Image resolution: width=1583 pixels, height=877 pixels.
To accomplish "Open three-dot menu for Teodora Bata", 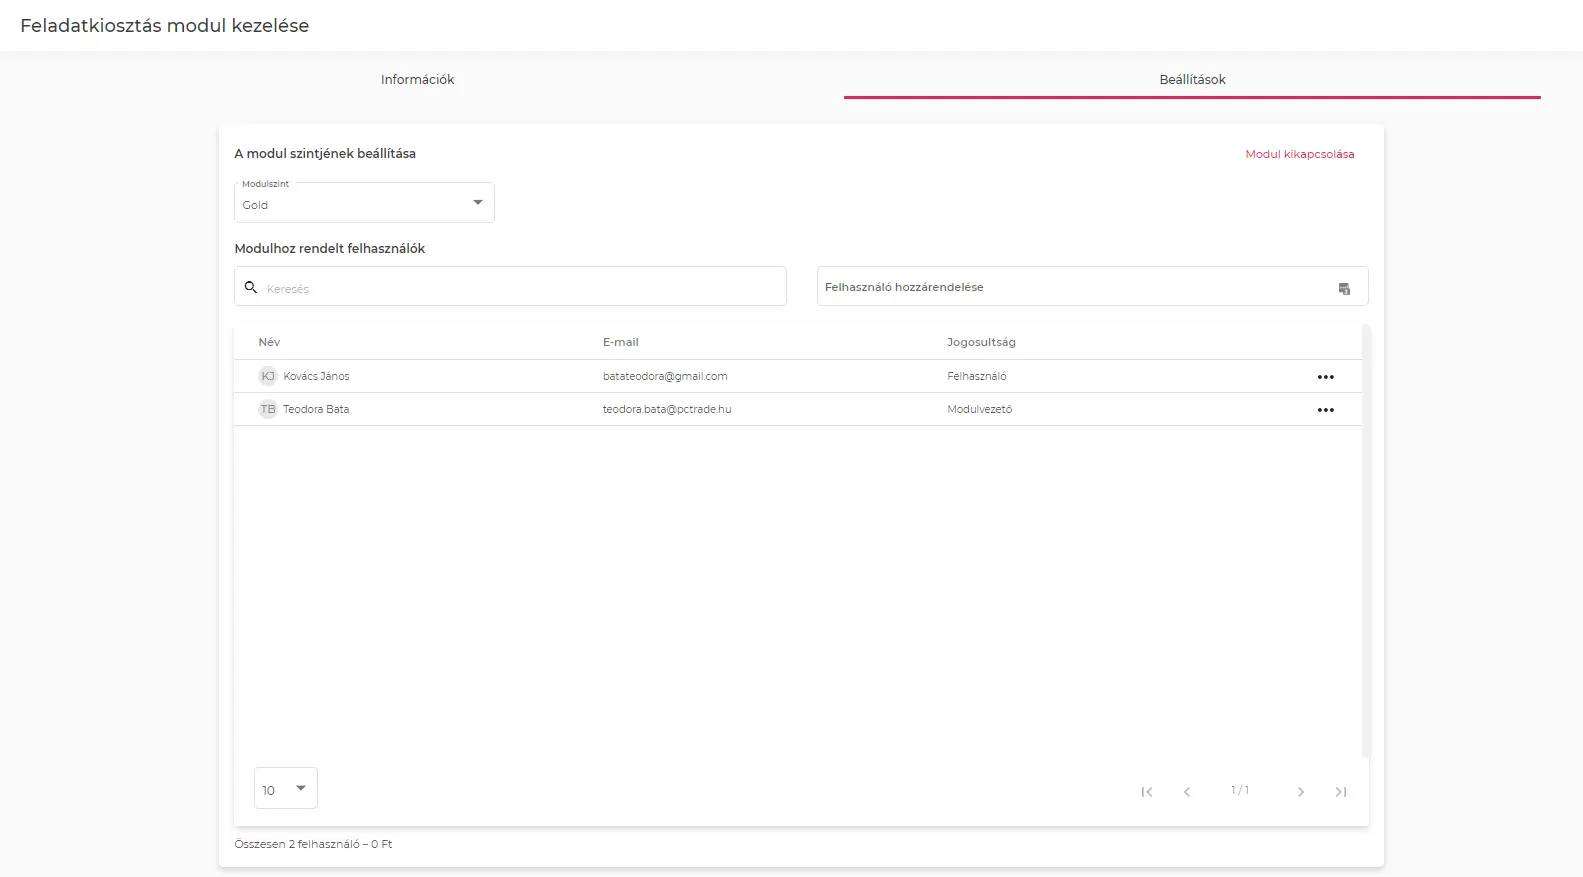I will coord(1325,410).
